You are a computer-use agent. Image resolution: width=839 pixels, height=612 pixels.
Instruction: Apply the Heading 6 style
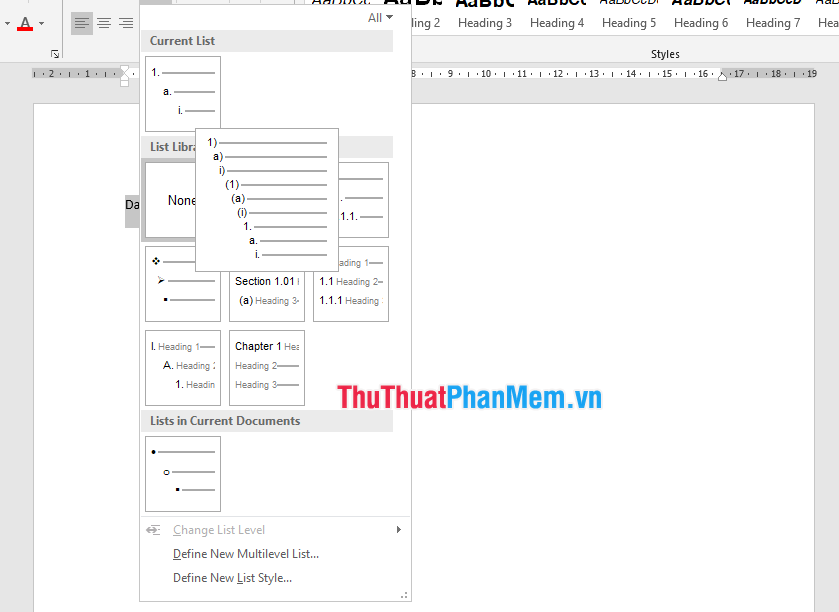point(701,23)
